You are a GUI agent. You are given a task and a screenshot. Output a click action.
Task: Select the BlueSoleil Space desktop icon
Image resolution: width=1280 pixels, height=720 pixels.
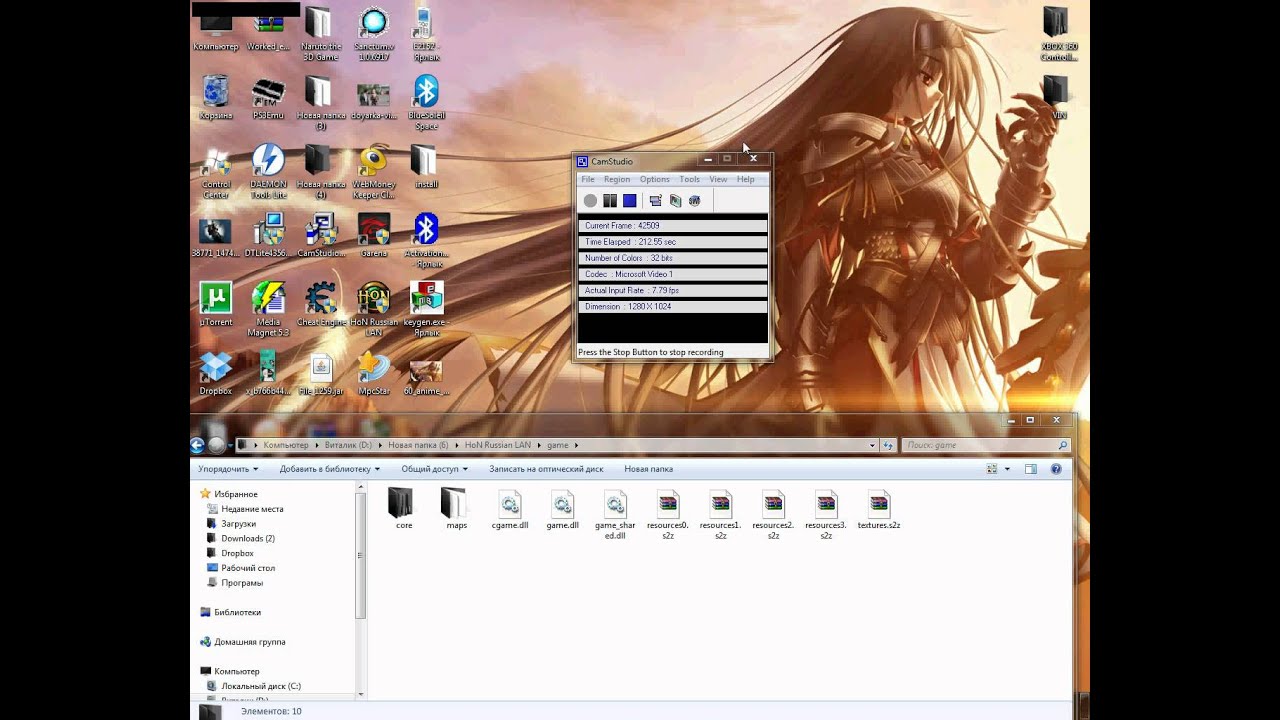point(427,102)
